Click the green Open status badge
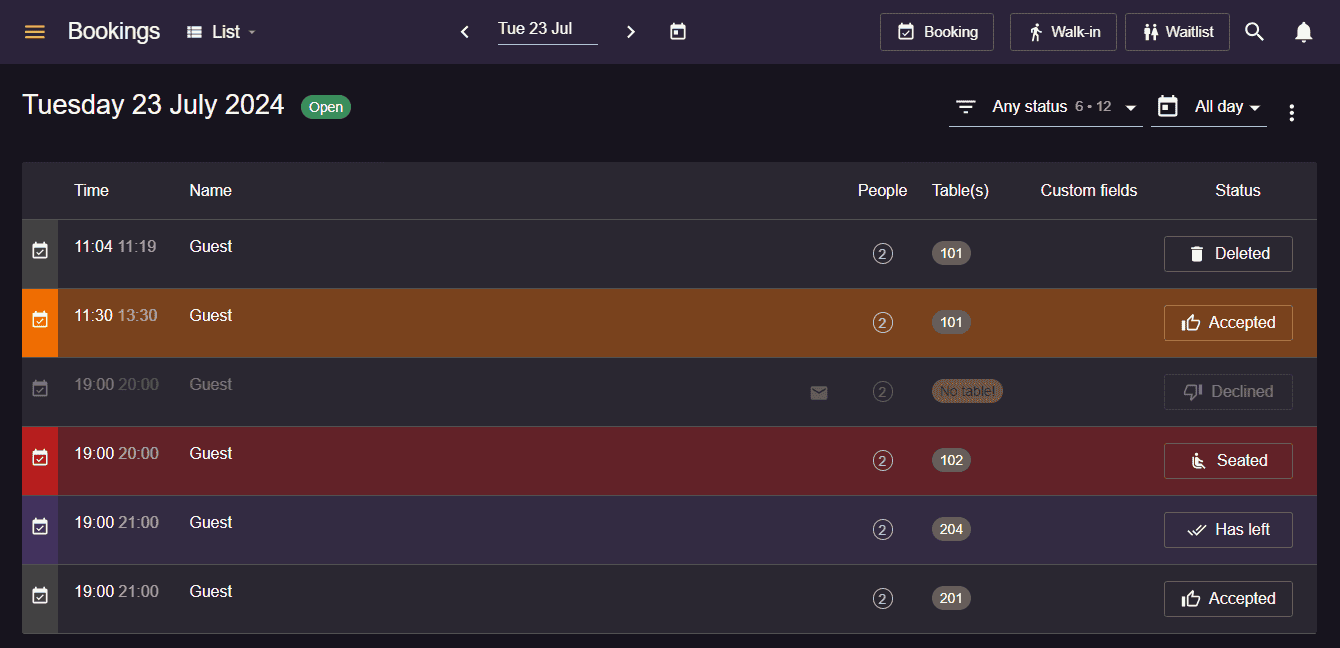1340x648 pixels. pos(325,106)
